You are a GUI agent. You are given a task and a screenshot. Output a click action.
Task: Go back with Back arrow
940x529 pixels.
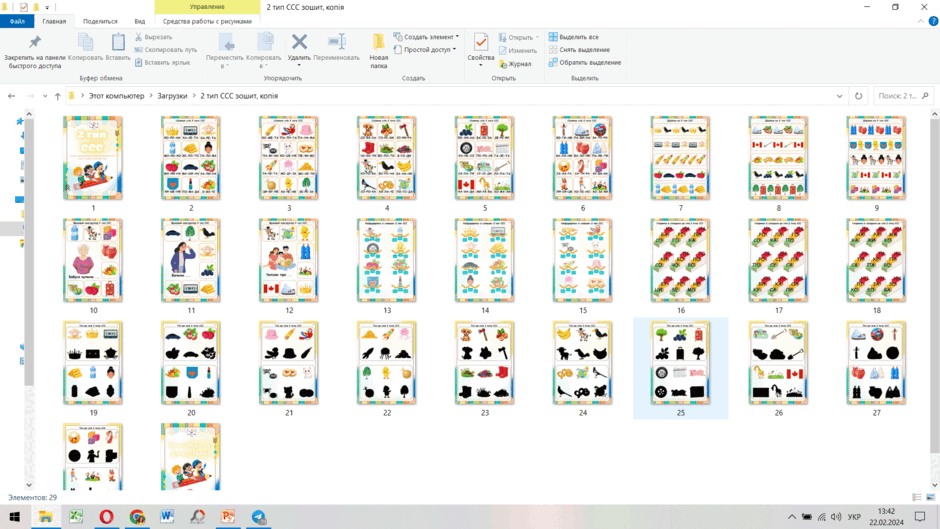tap(11, 96)
